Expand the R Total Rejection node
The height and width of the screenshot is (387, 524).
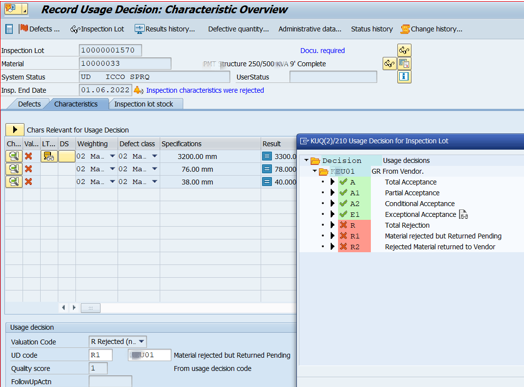[332, 225]
